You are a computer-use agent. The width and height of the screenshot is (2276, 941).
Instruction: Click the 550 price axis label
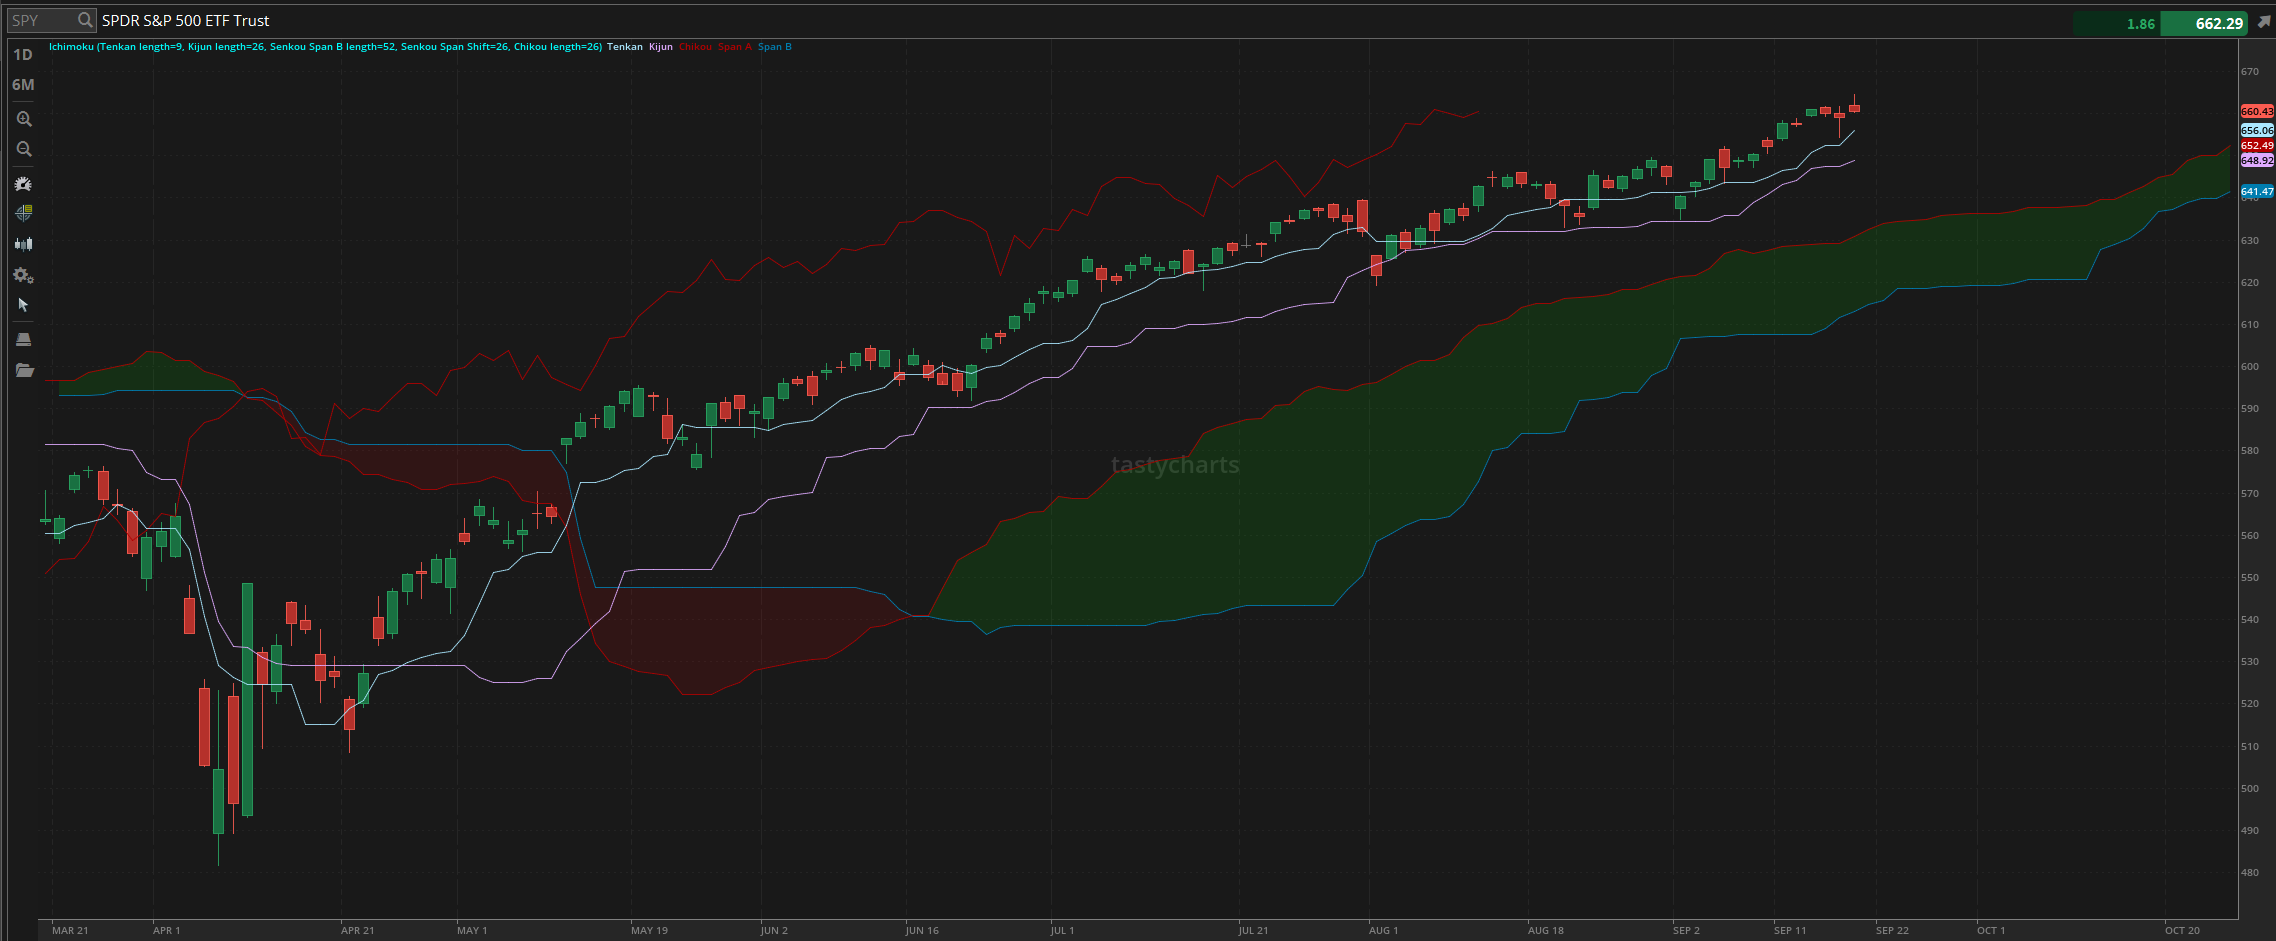coord(2250,578)
